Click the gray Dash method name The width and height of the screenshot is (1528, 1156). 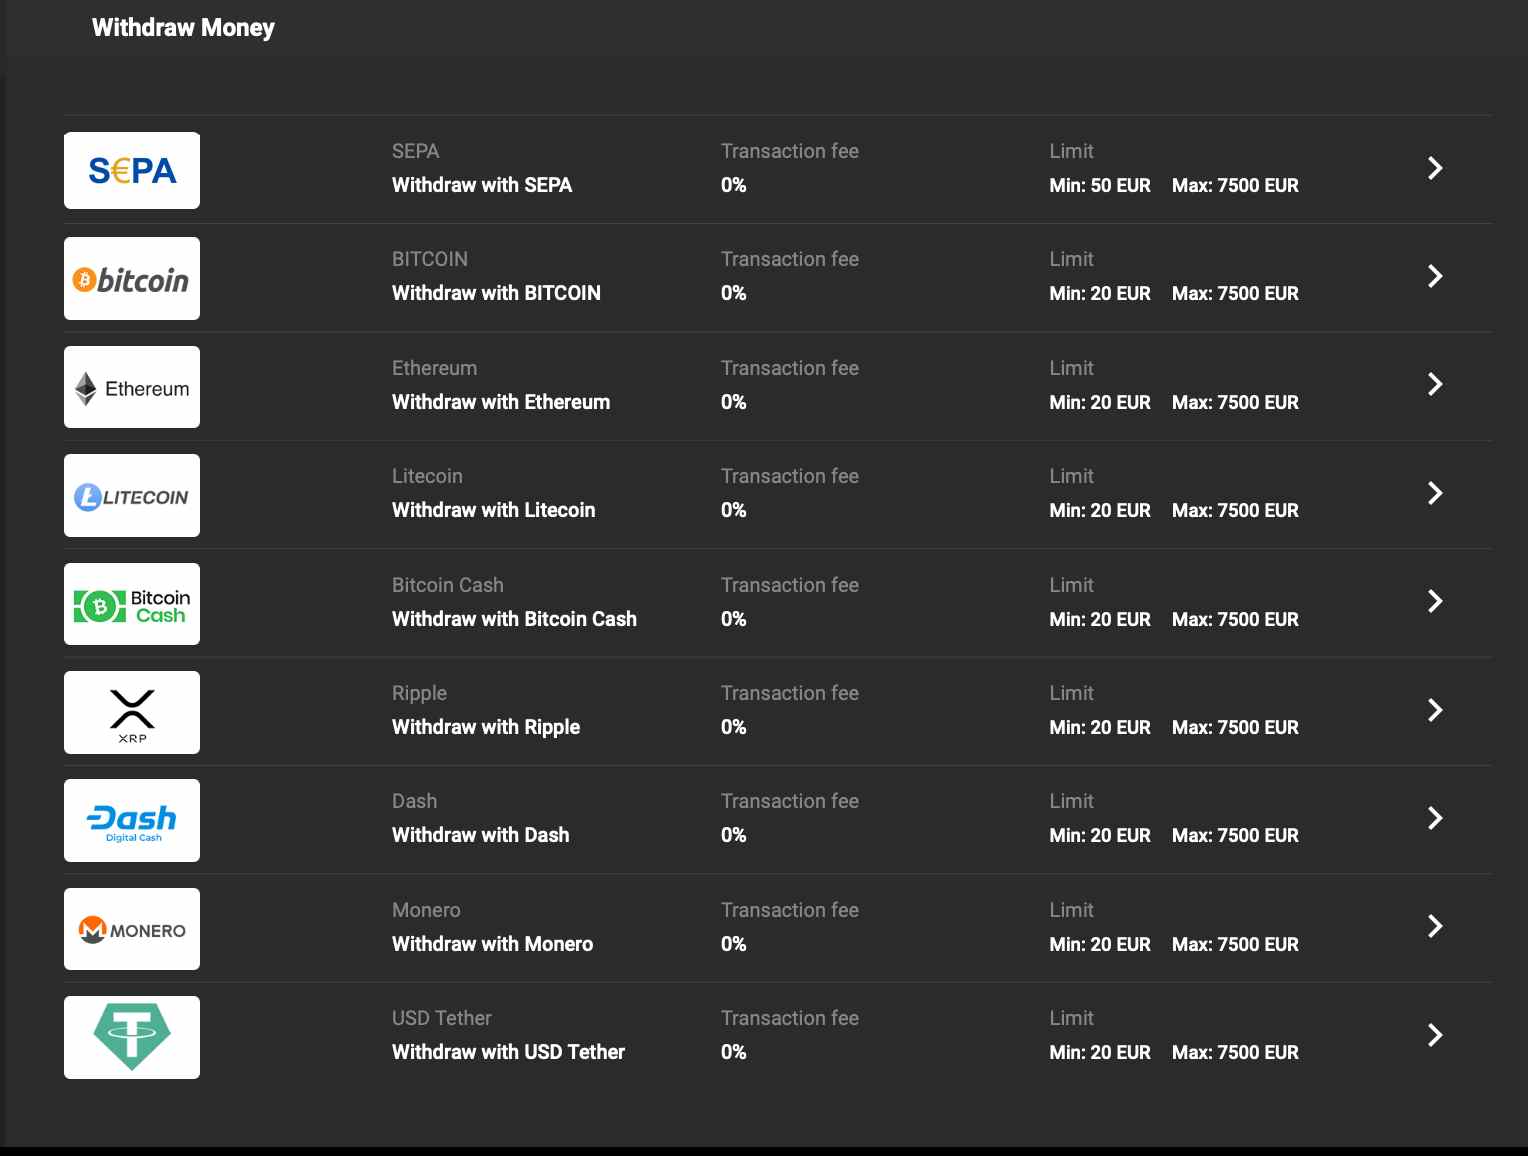click(414, 801)
